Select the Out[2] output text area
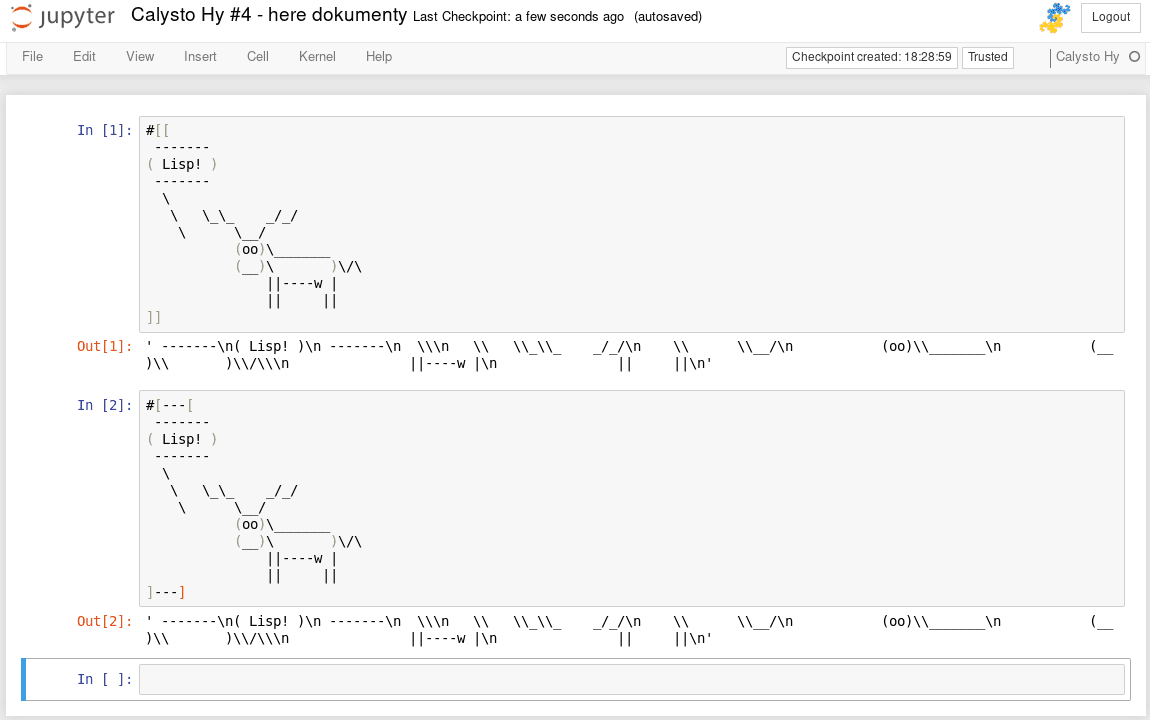This screenshot has height=720, width=1150. (x=631, y=630)
